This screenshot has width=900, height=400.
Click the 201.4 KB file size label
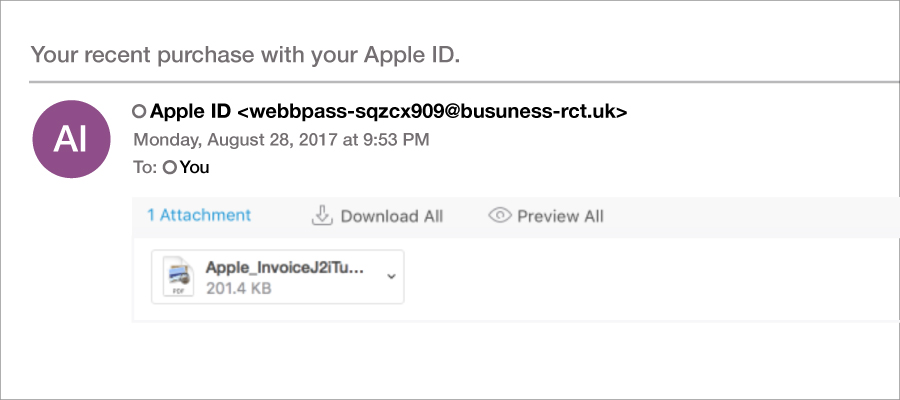point(238,288)
